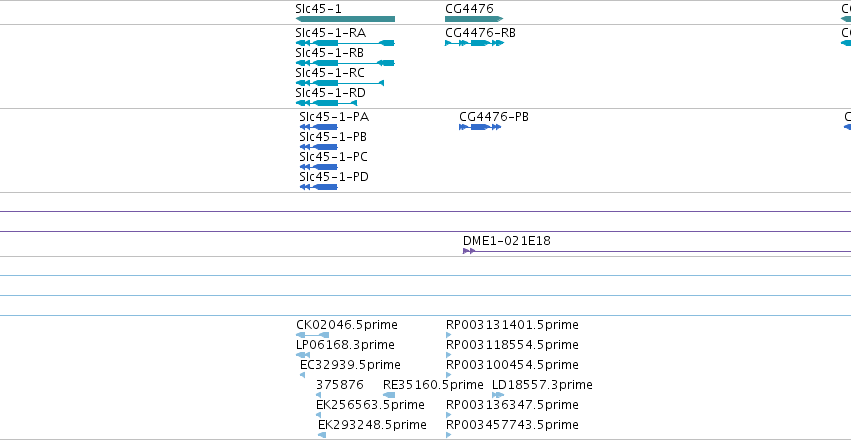Click the Slc45-1-RB label text
The height and width of the screenshot is (440, 851).
tap(329, 53)
